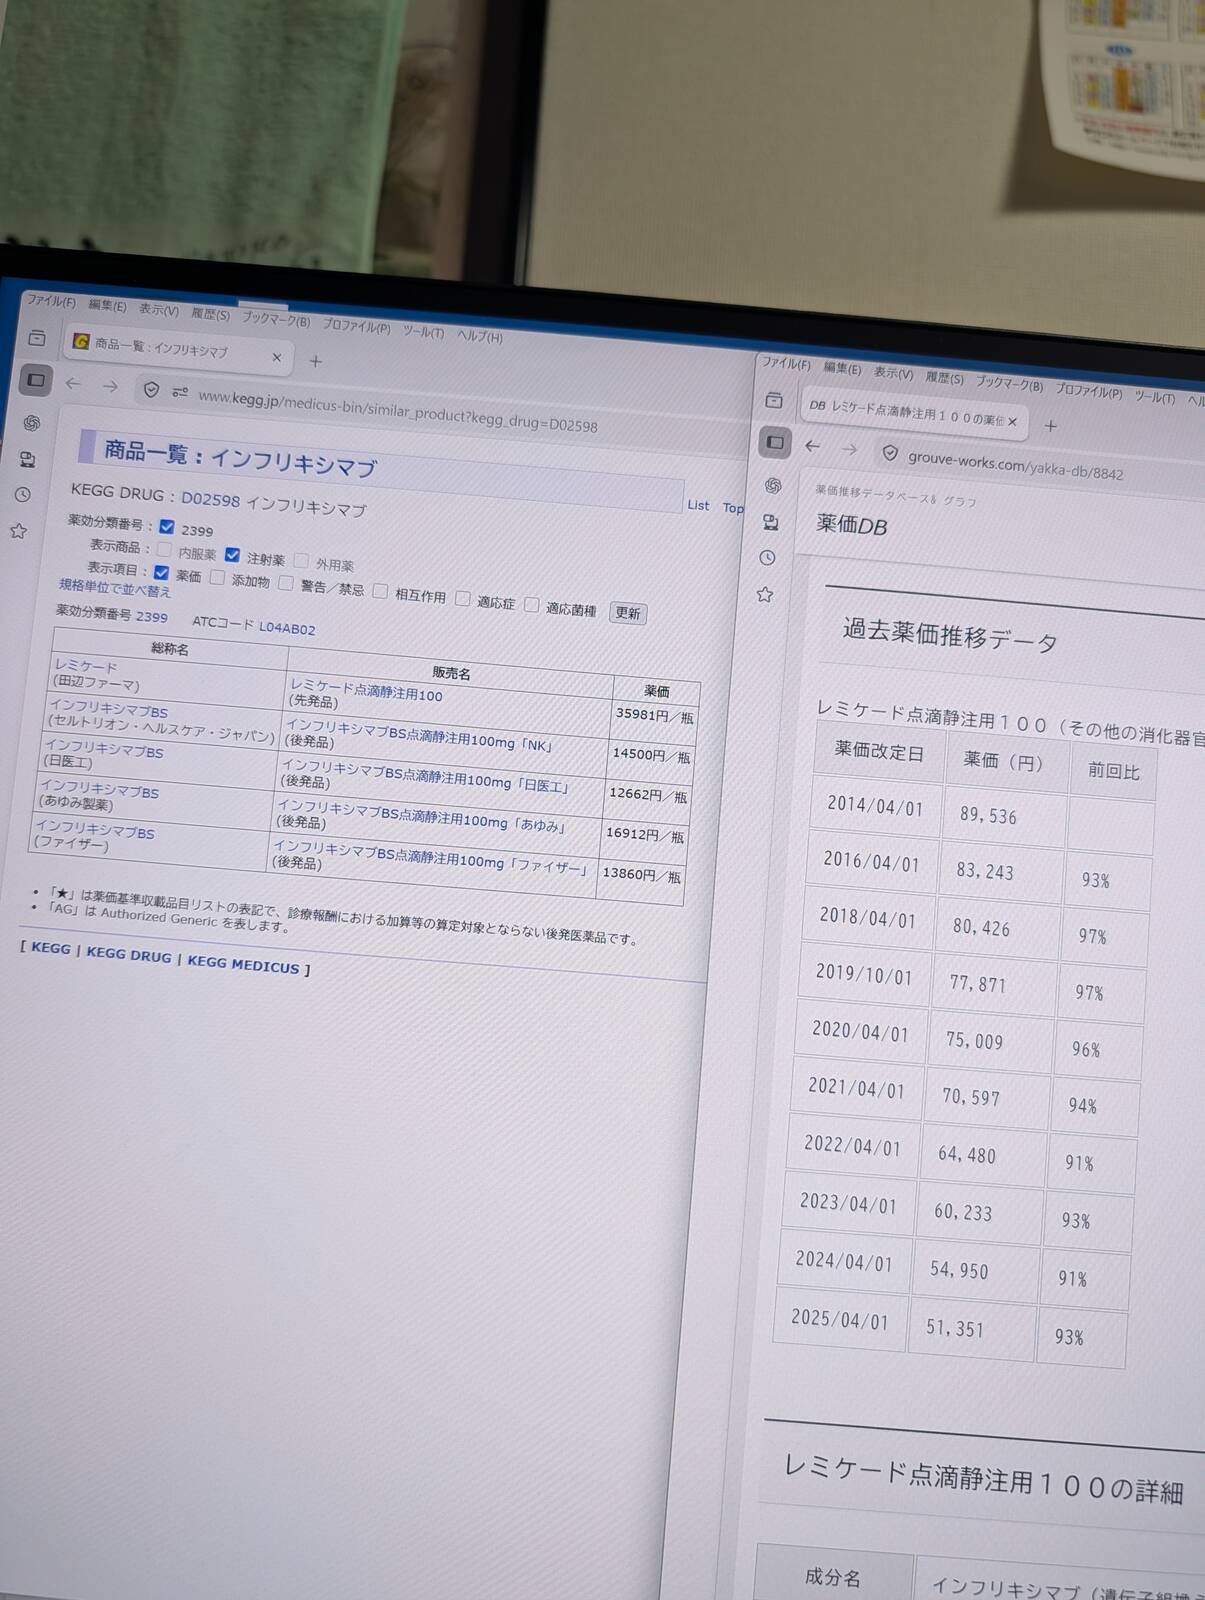The image size is (1205, 1600).
Task: Click back arrow in KEGG window
Action: point(73,383)
